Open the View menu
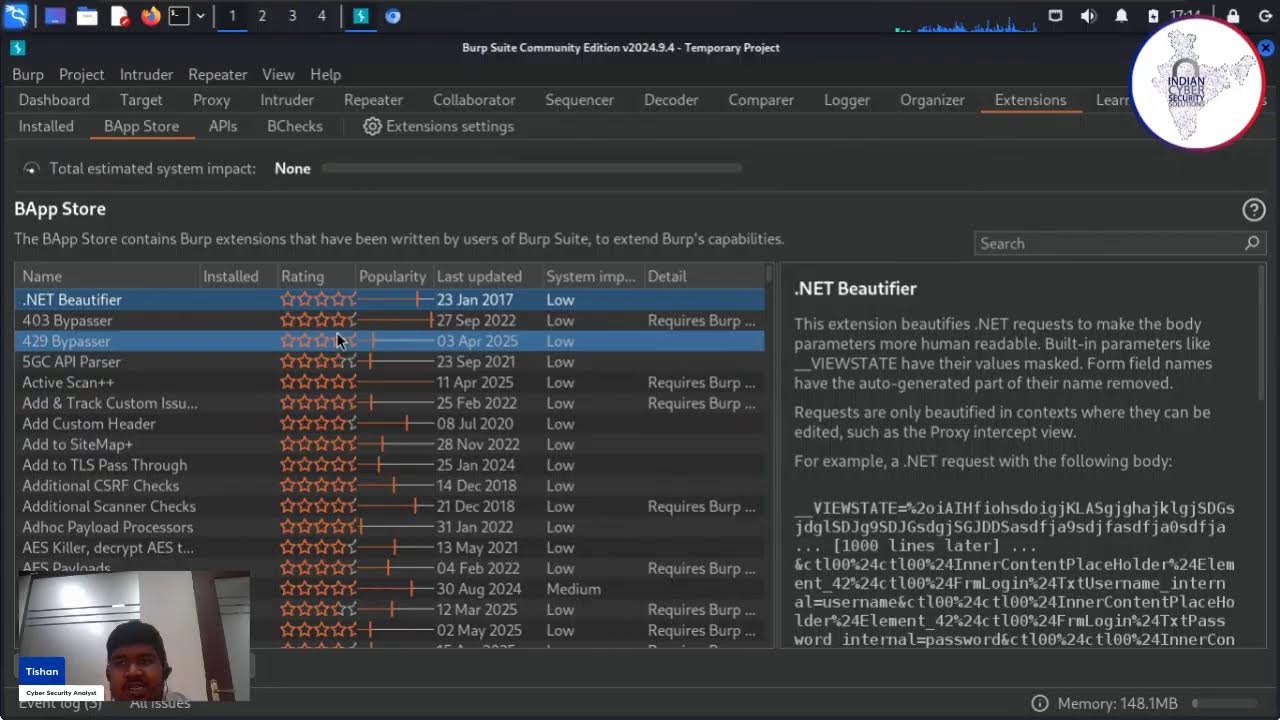This screenshot has width=1280, height=720. click(278, 74)
